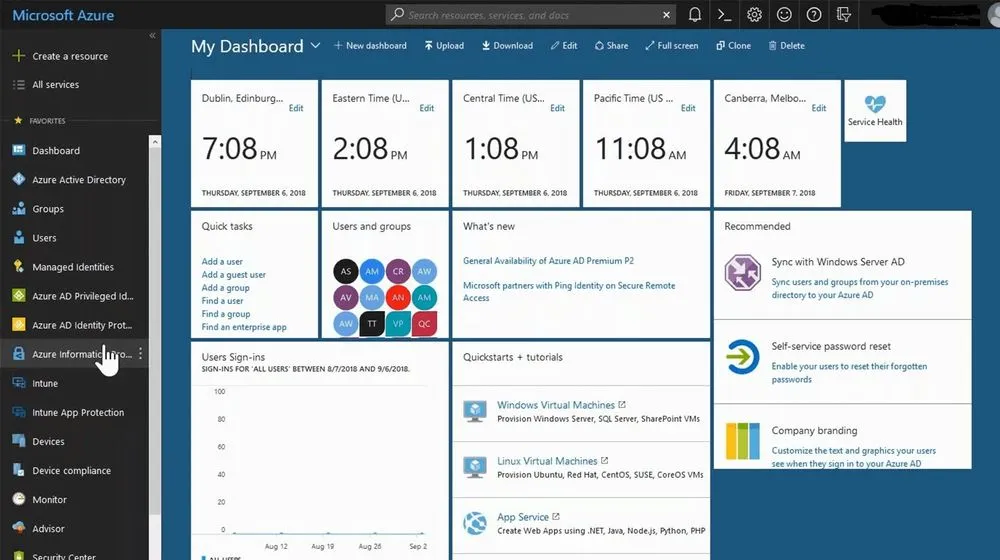Expand the My Dashboard dropdown chevron
The height and width of the screenshot is (560, 1000).
pos(315,46)
